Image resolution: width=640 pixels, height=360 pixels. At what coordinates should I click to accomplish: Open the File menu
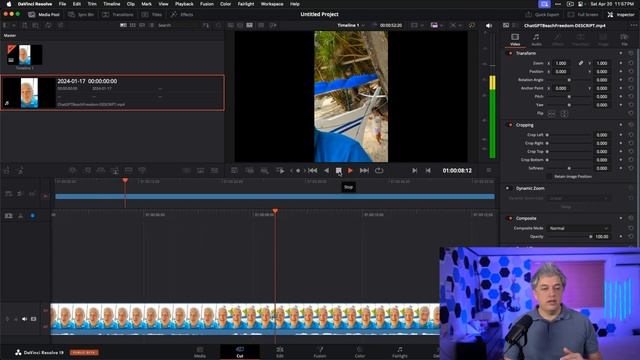pyautogui.click(x=62, y=4)
